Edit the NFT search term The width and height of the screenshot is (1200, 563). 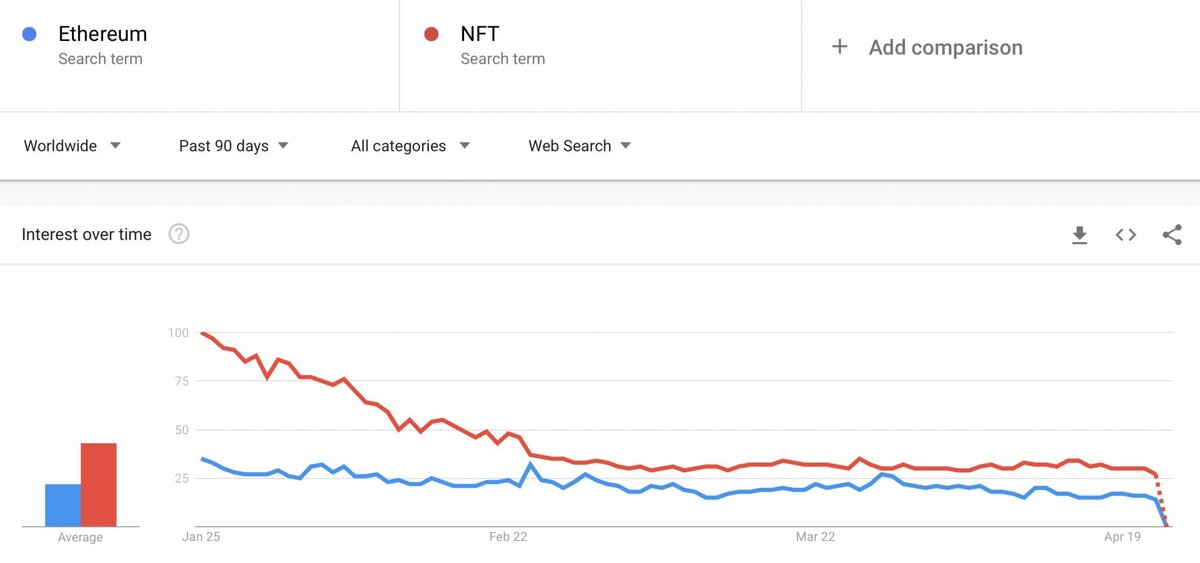[480, 34]
